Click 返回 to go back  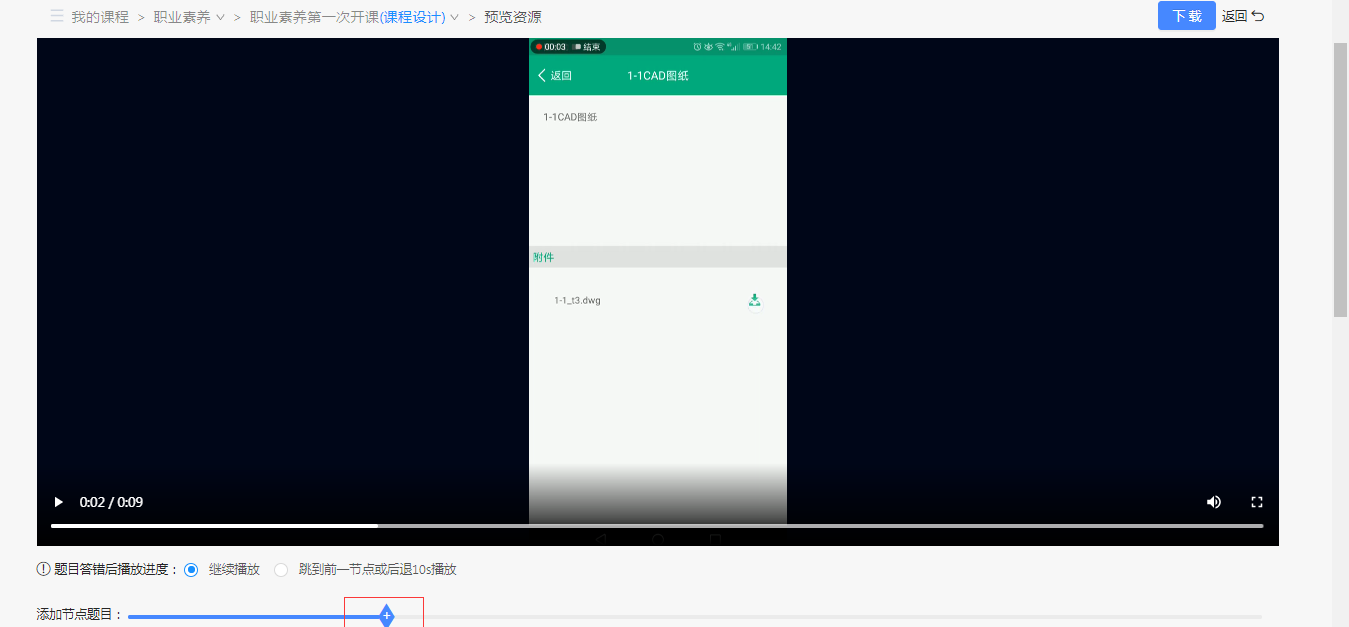1243,16
